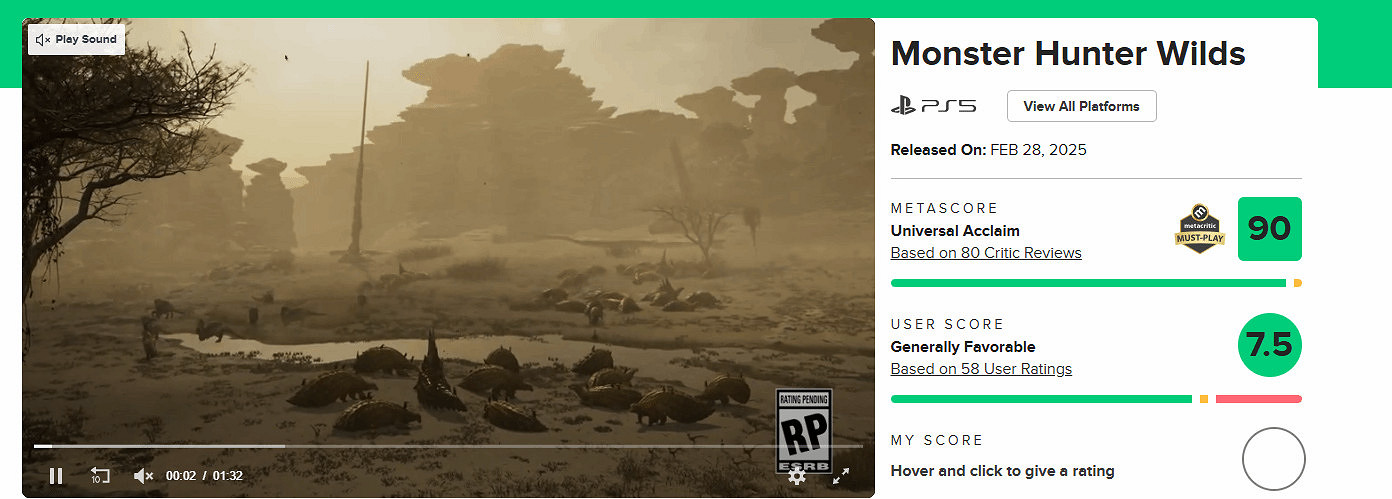Click the green Metascore 90 box
The height and width of the screenshot is (499, 1392).
click(x=1269, y=229)
